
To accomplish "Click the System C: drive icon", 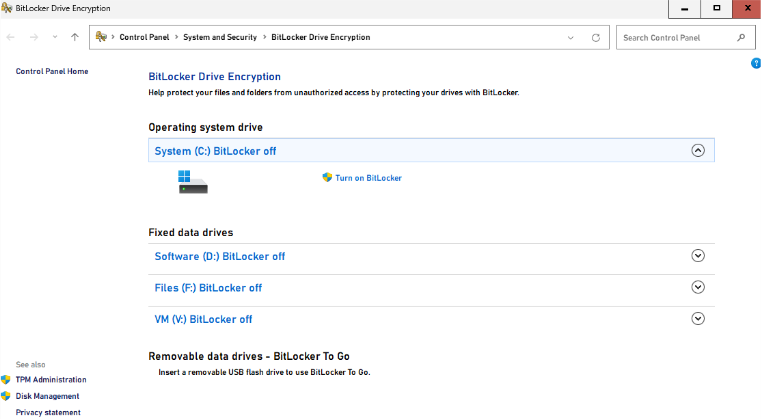I will pos(192,181).
